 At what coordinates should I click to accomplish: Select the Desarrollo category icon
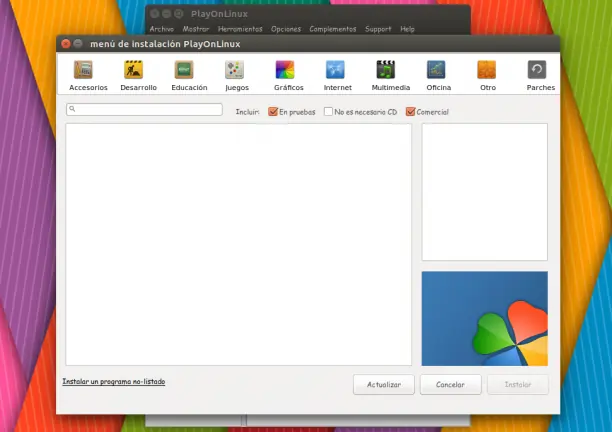[133, 70]
